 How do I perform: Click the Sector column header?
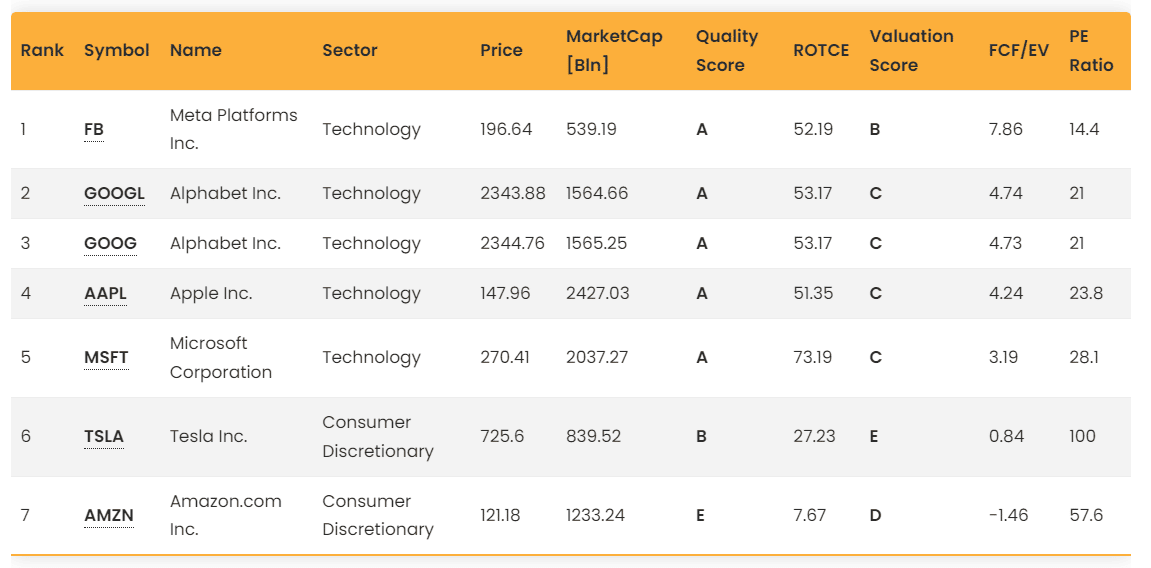[x=349, y=51]
